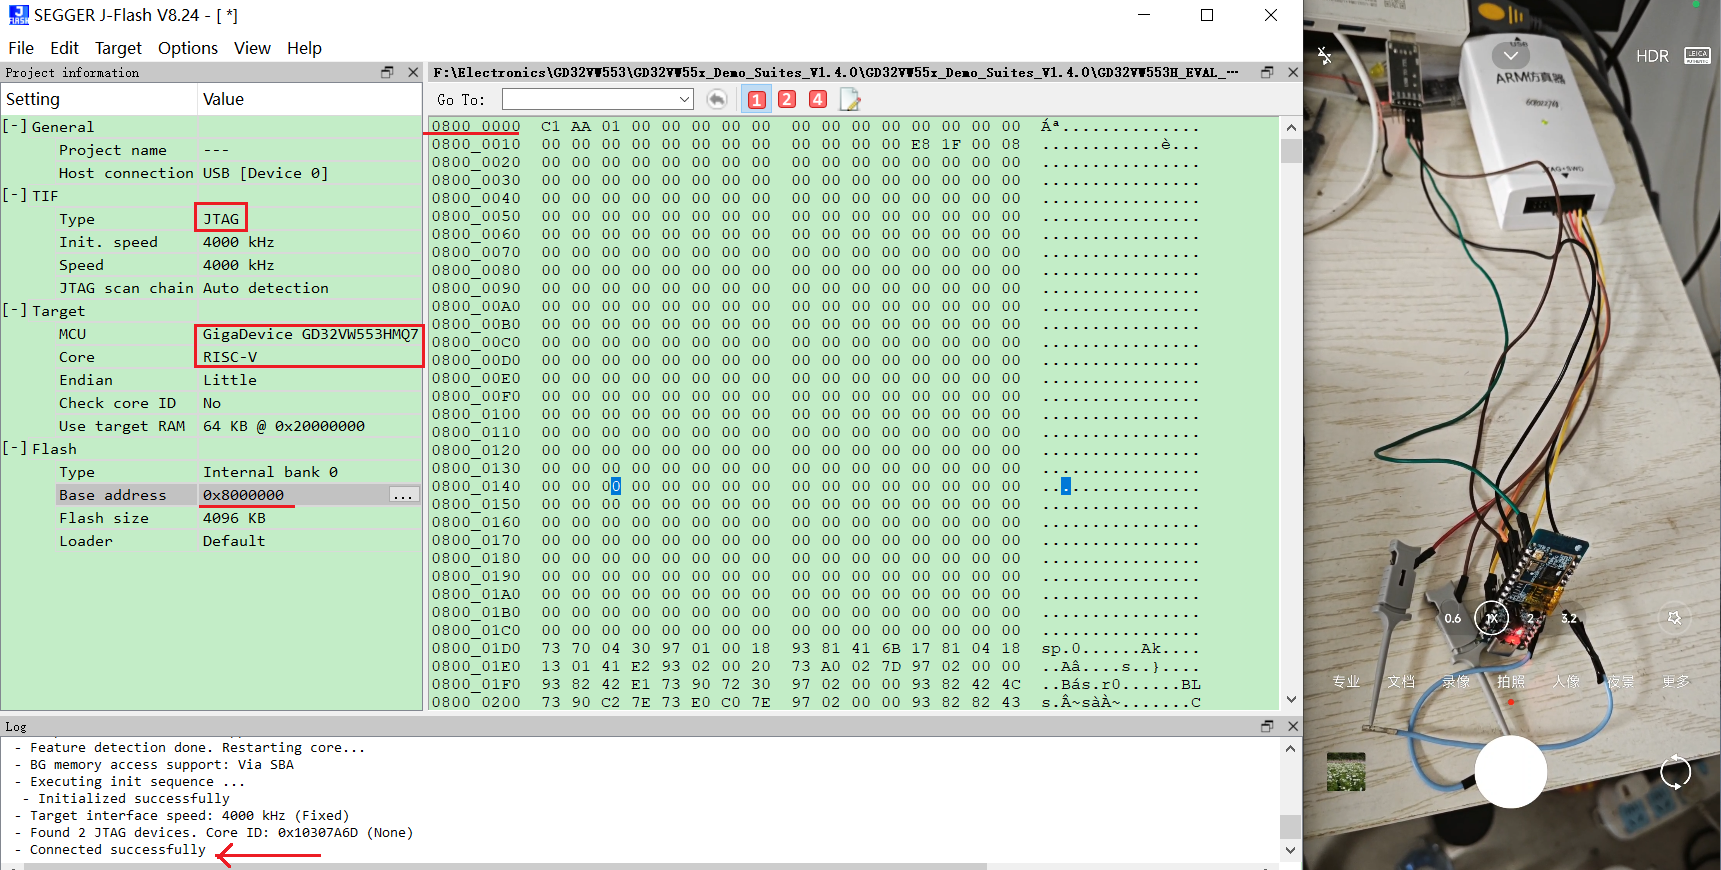Click the Base address ellipsis button
The height and width of the screenshot is (870, 1721).
(x=404, y=495)
